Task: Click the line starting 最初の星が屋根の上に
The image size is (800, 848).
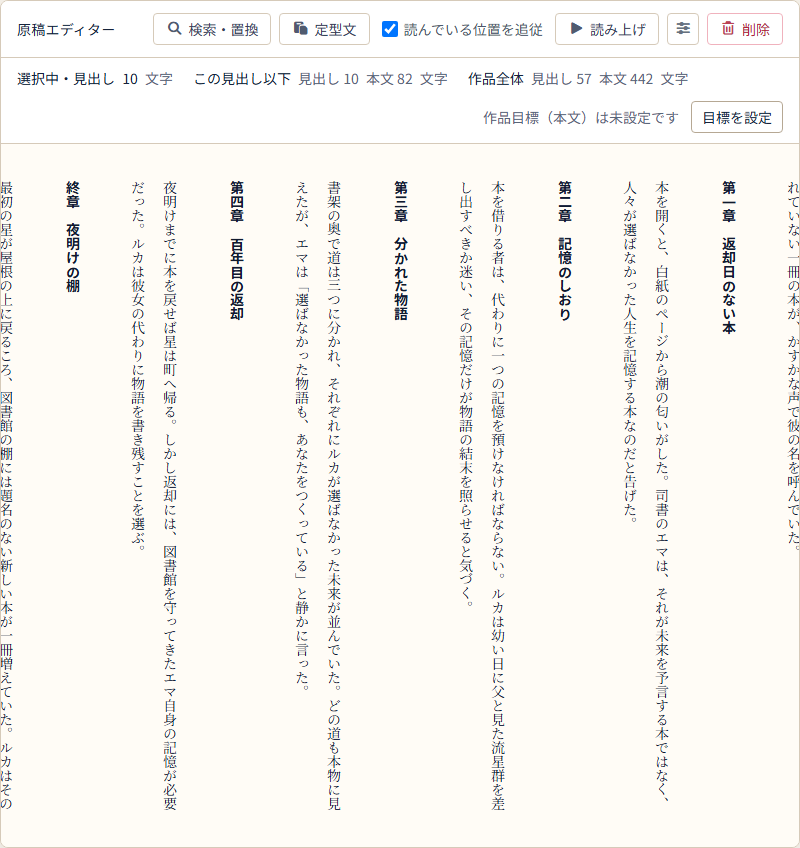Action: 6,495
